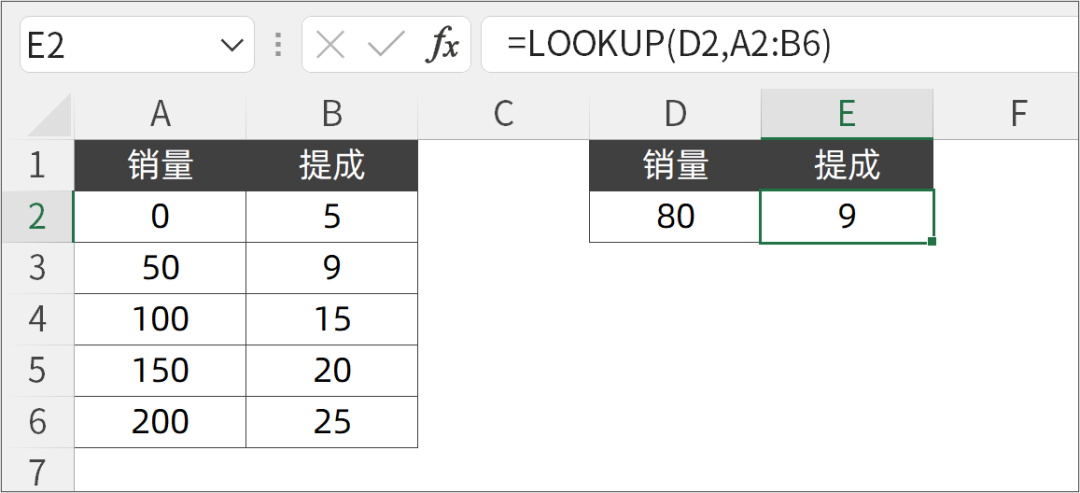Viewport: 1080px width, 493px height.
Task: Click the fill handle of cell E2
Action: click(932, 241)
